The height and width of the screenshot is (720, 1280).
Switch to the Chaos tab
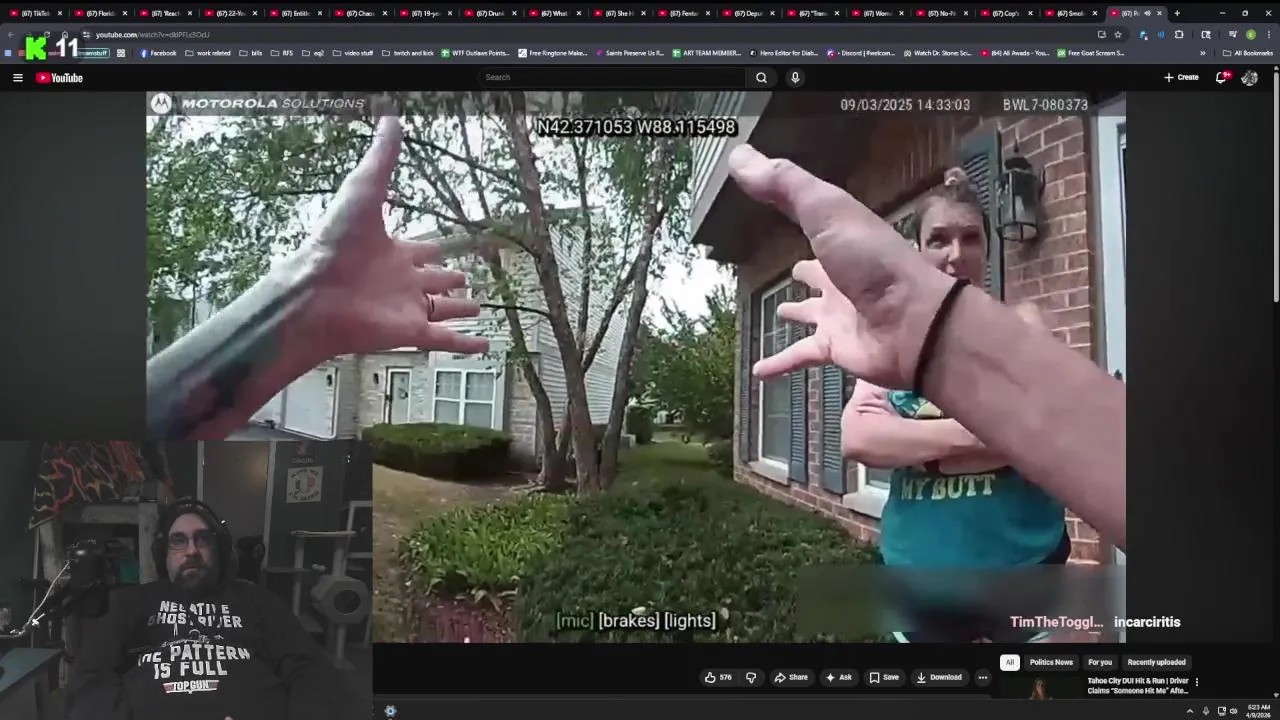tap(359, 13)
